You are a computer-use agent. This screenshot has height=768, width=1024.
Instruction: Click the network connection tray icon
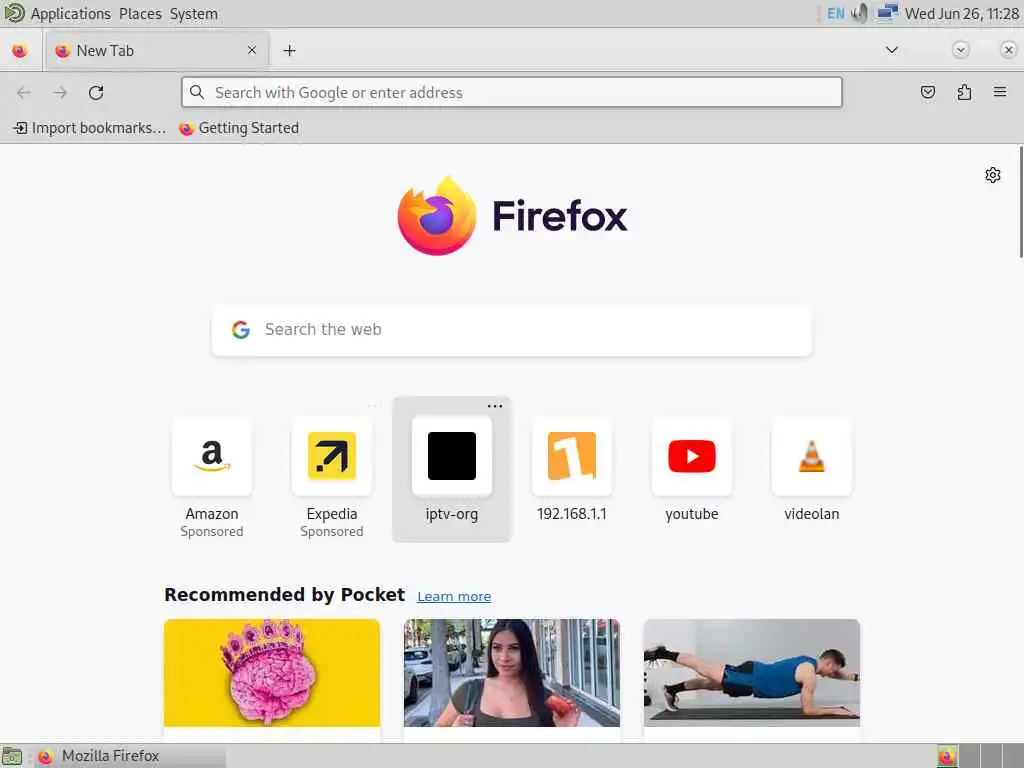(887, 13)
